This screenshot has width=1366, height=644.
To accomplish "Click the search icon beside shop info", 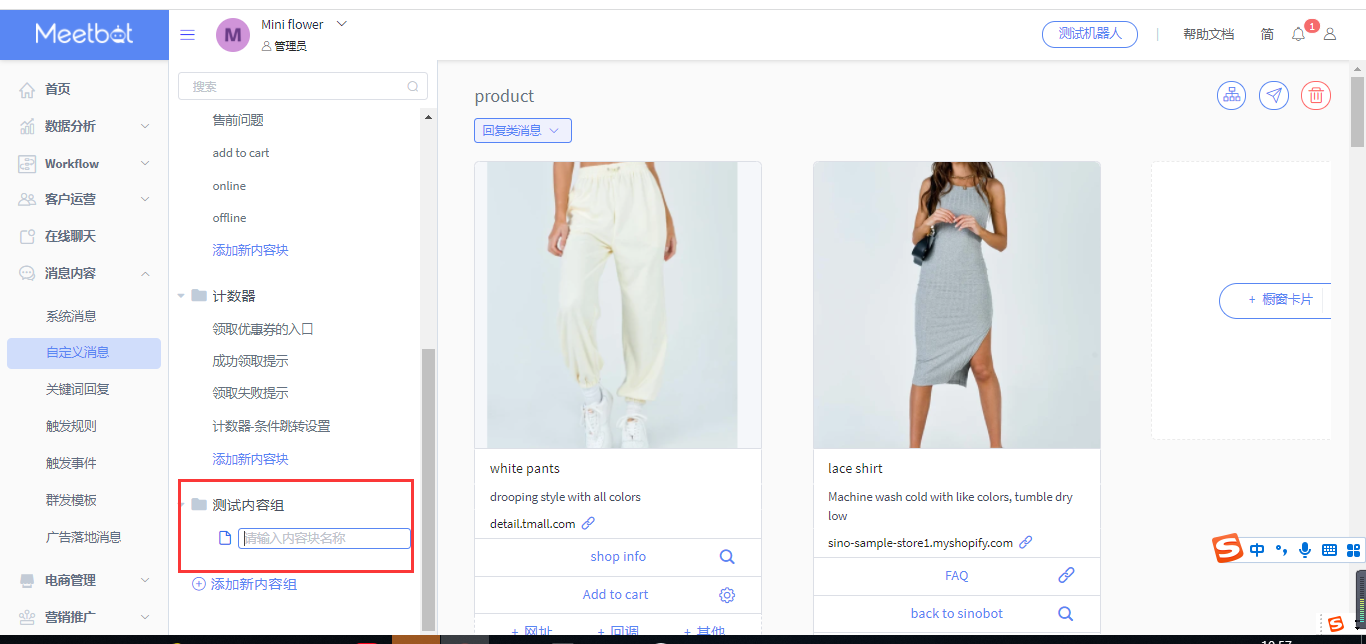I will (x=727, y=557).
